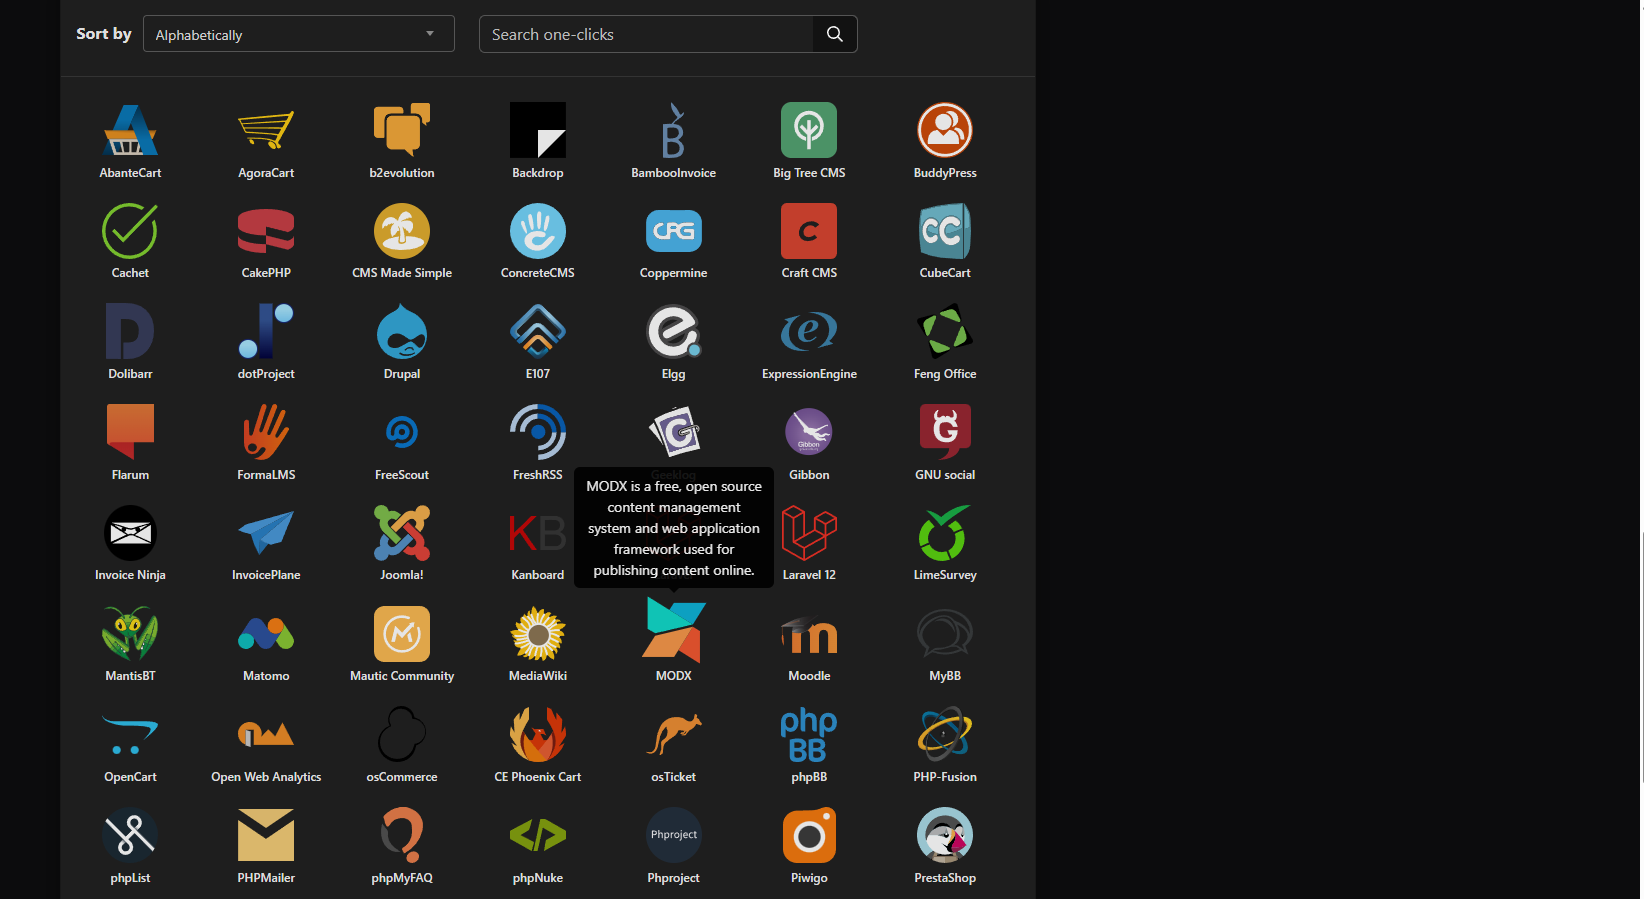
Task: Open the GNU social icon
Action: pyautogui.click(x=945, y=432)
